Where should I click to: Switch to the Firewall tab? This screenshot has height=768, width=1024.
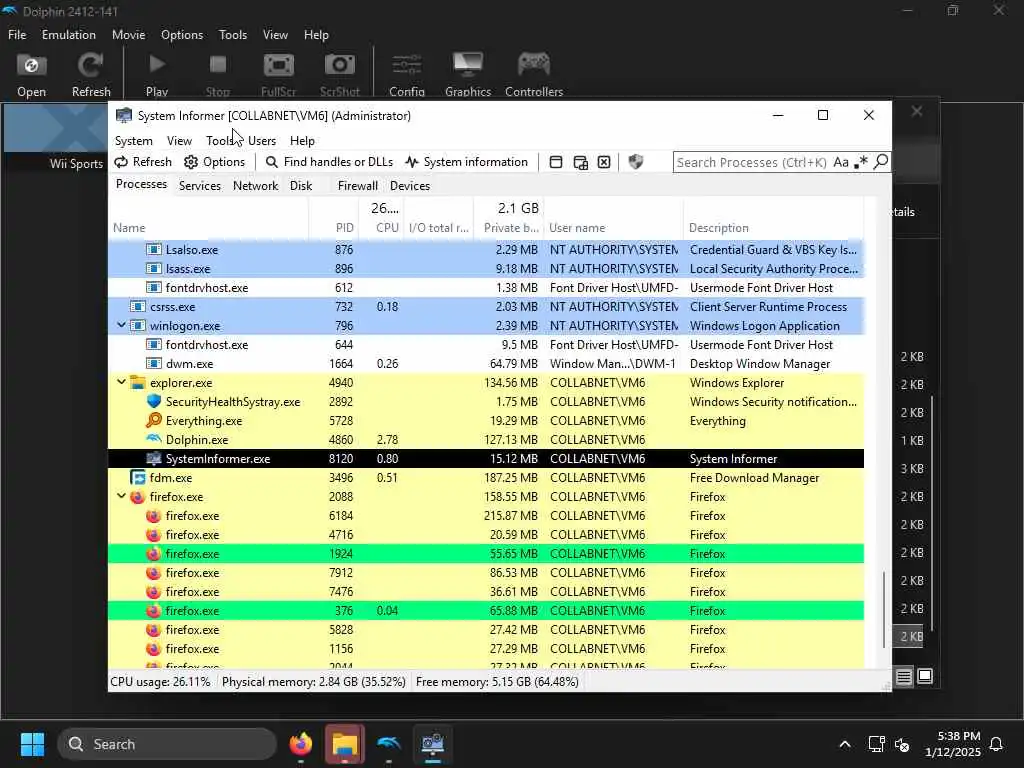[x=357, y=185]
